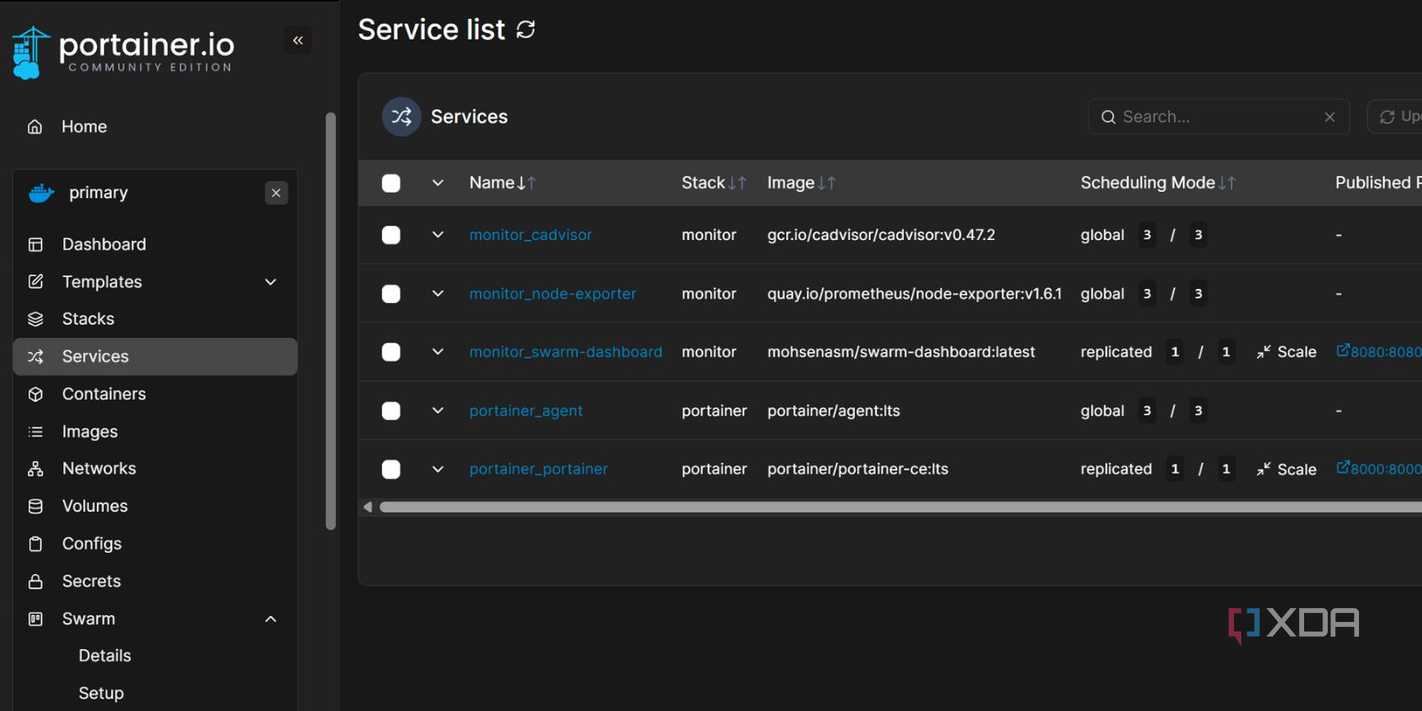This screenshot has width=1422, height=711.
Task: Open Swarm Details submenu item
Action: 105,656
